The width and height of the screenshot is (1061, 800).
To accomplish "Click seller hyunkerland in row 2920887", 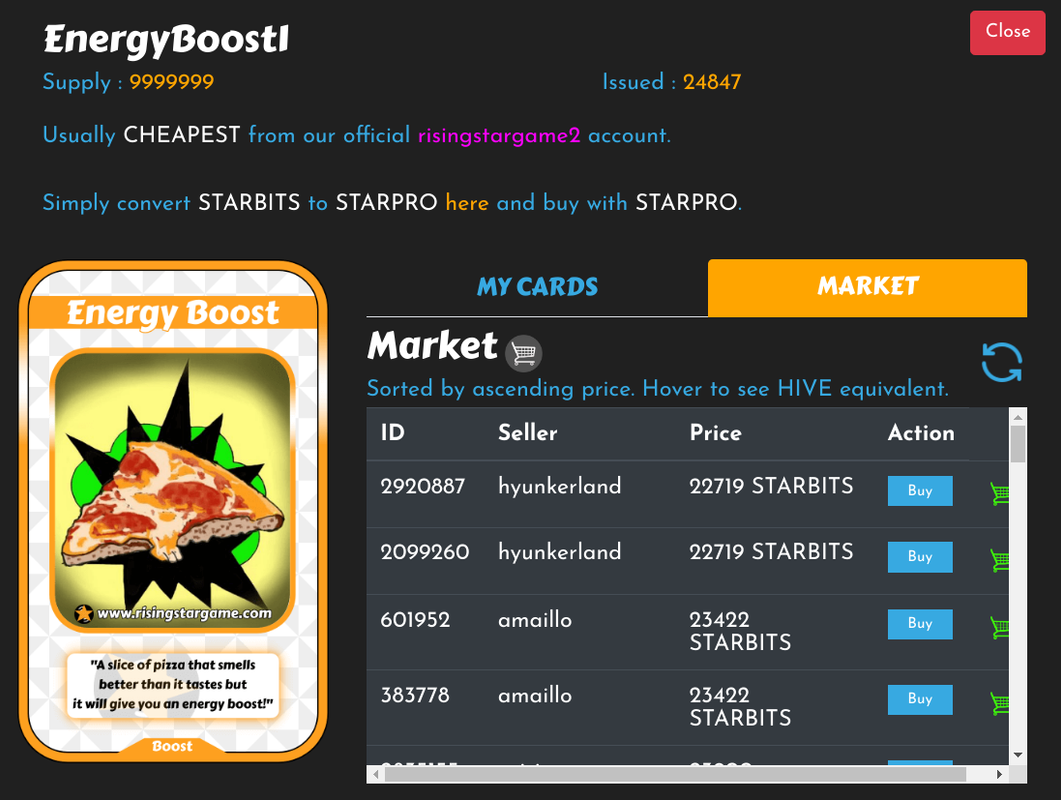I will tap(560, 486).
